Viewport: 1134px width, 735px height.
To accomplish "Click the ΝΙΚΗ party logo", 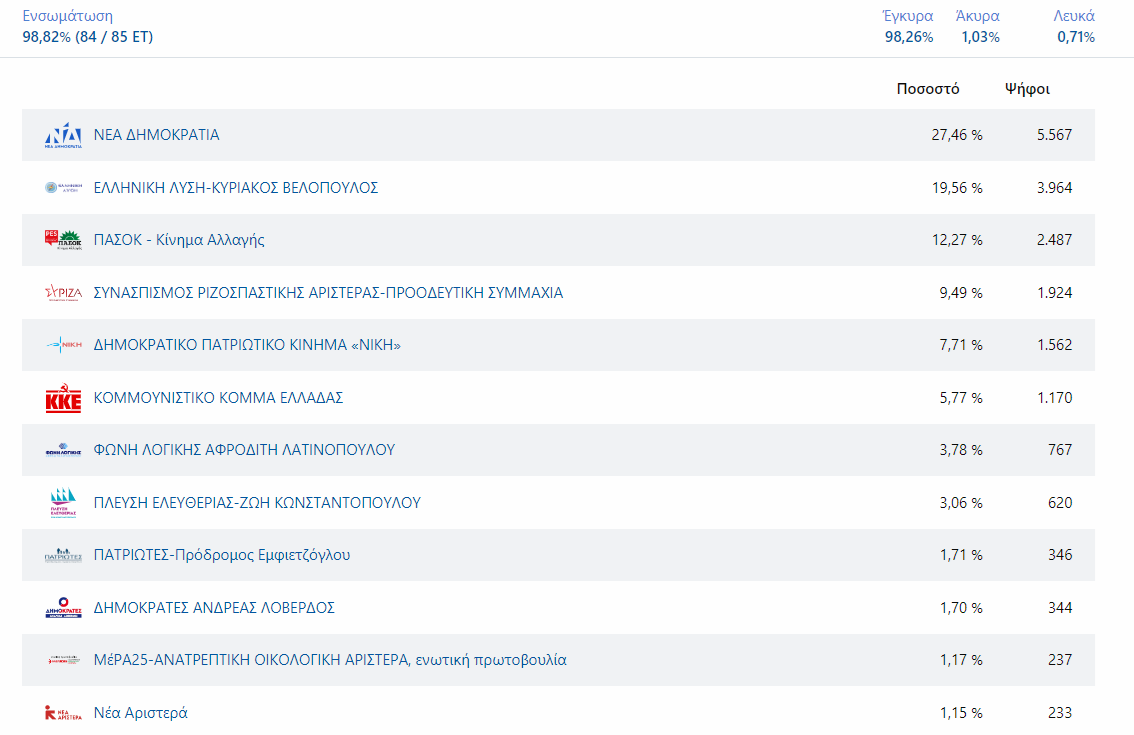I will [x=63, y=345].
